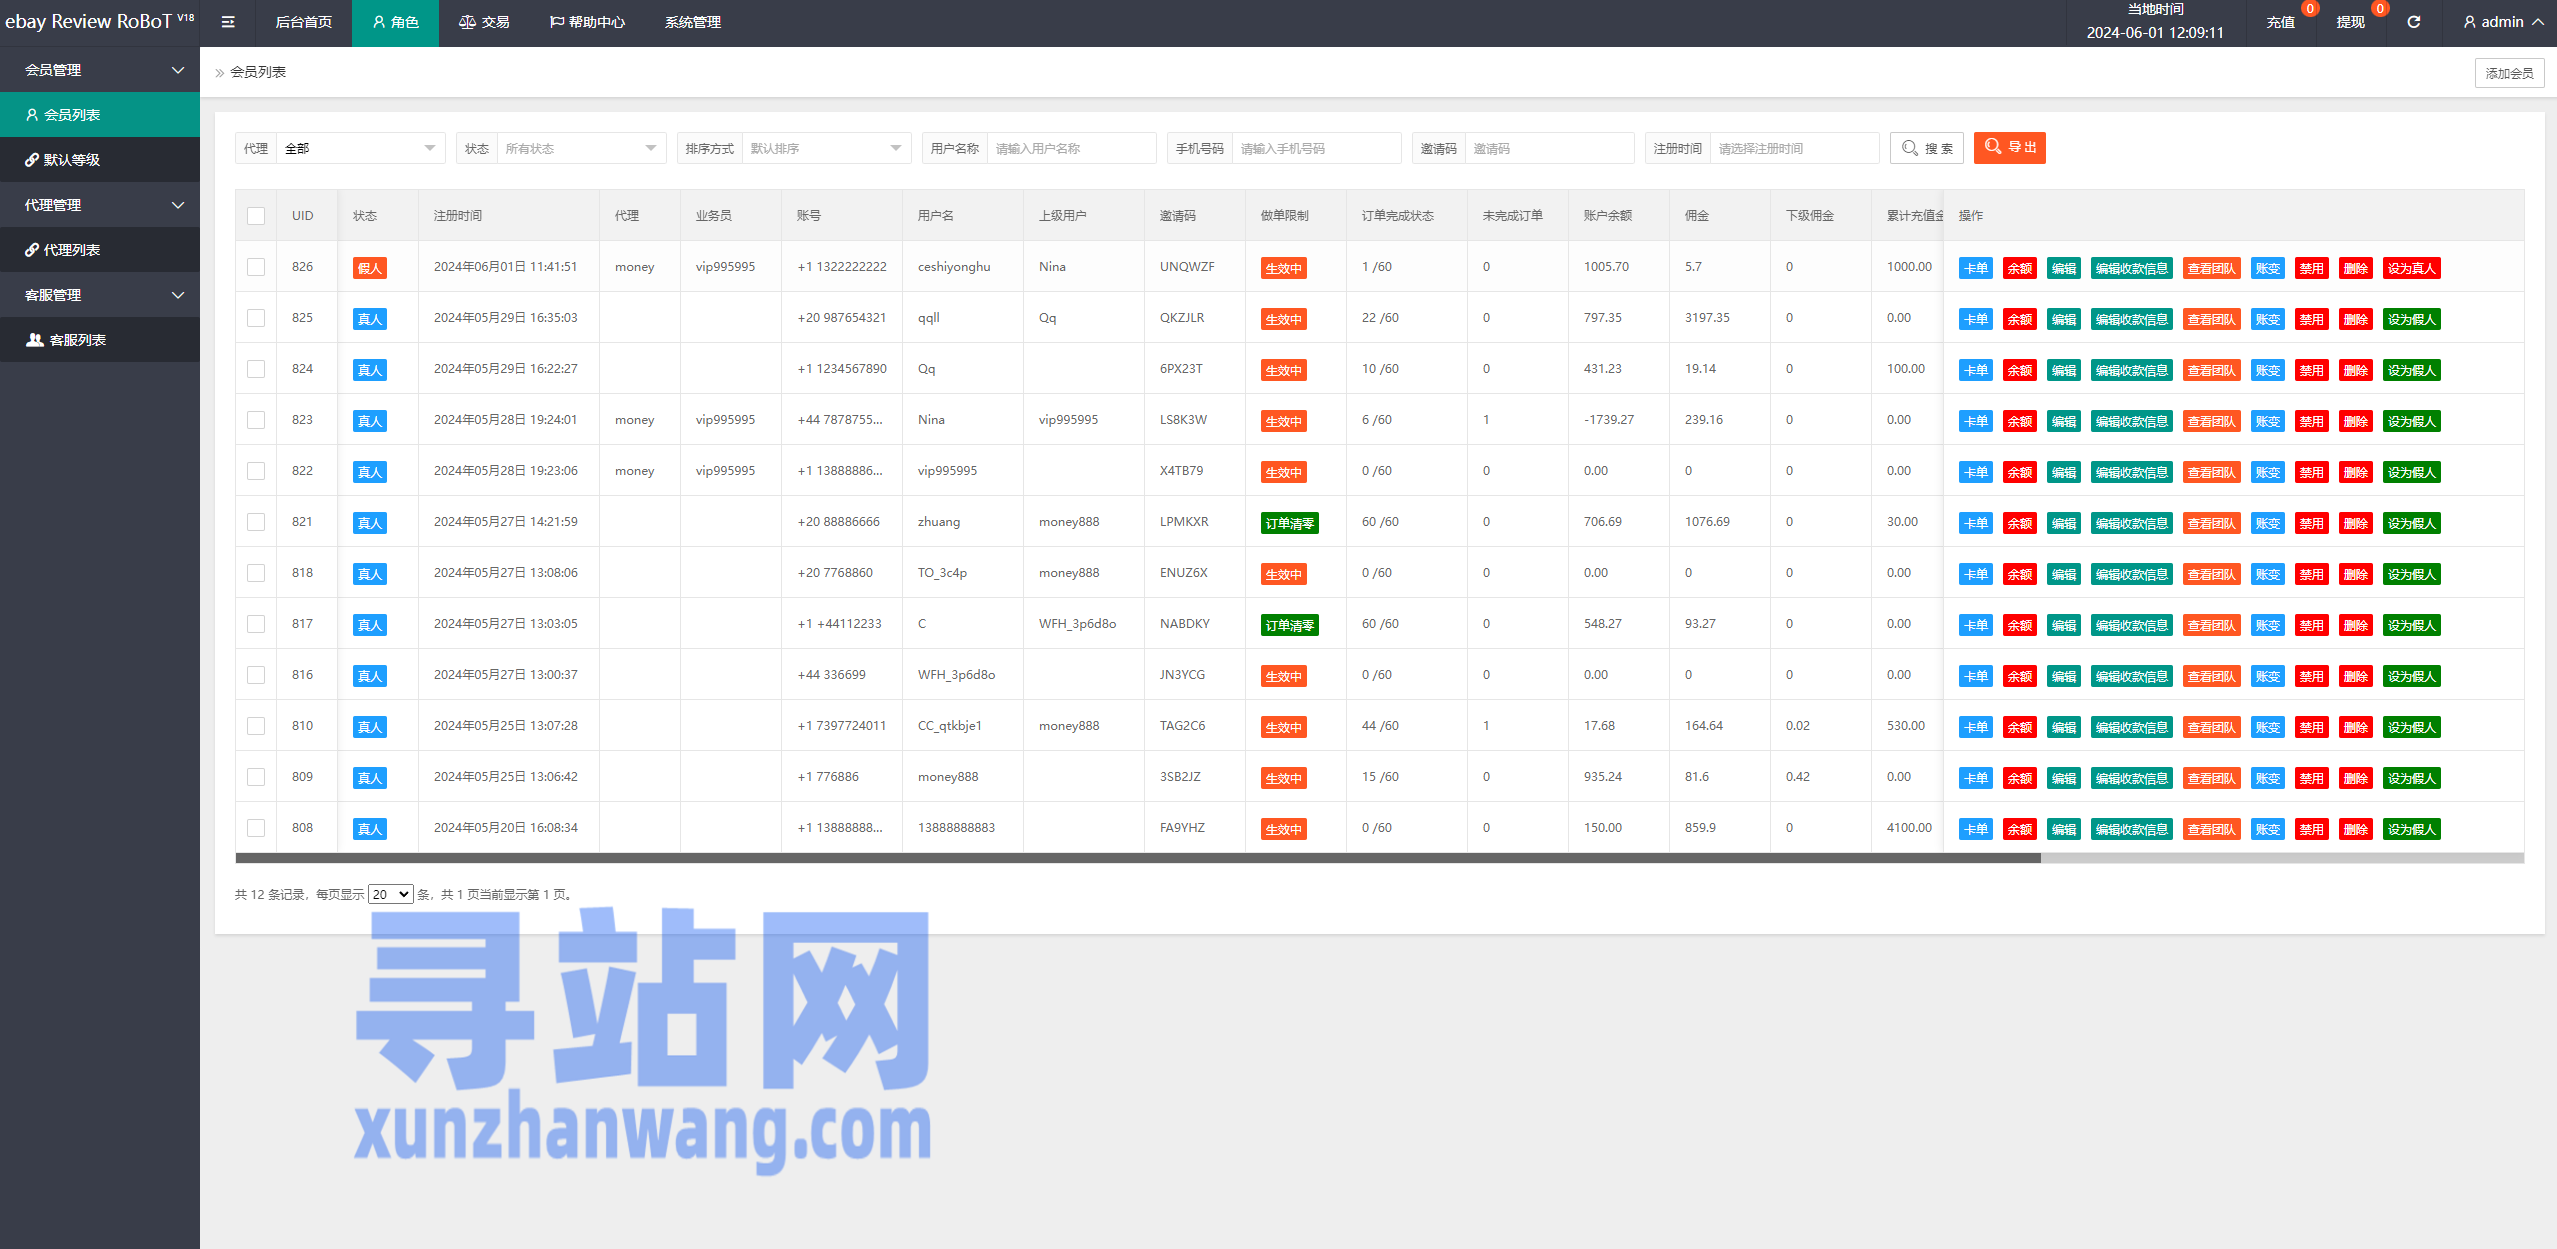Check the box for UID 824
Screen dimensions: 2557x1249
pos(256,369)
